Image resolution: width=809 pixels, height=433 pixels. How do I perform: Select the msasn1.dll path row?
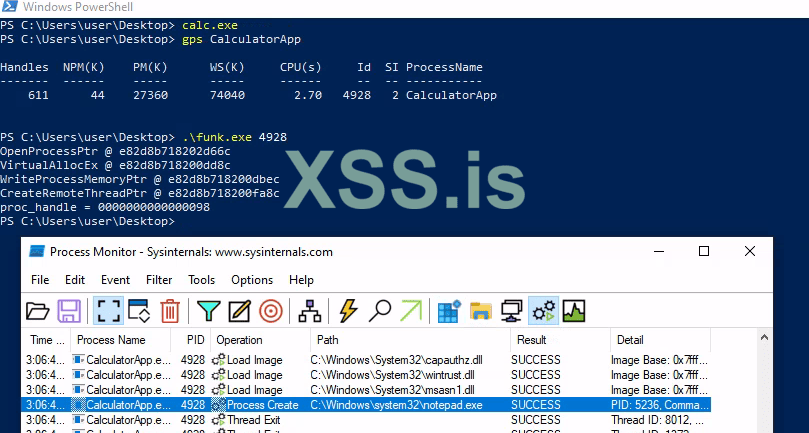(392, 390)
